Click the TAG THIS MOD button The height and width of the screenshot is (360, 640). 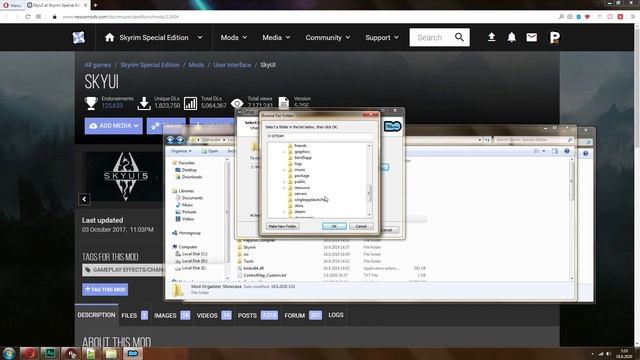tap(105, 289)
